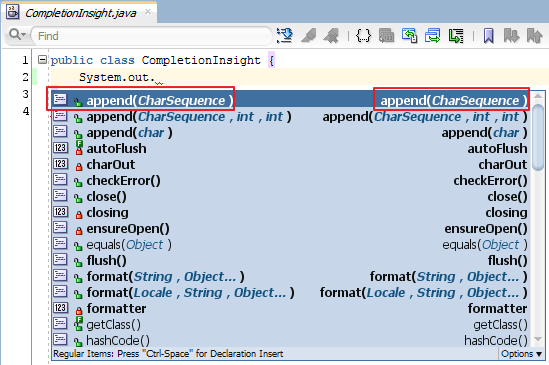
Task: Click the green arrow indent lines icon
Action: (x=456, y=35)
